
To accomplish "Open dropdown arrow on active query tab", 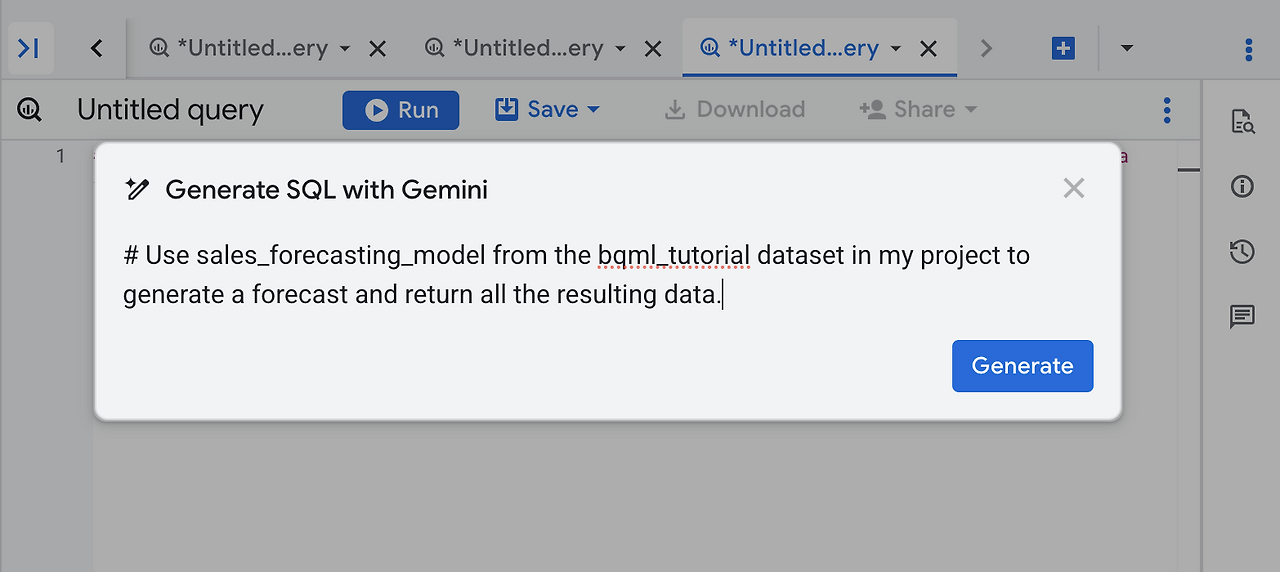I will tap(896, 48).
